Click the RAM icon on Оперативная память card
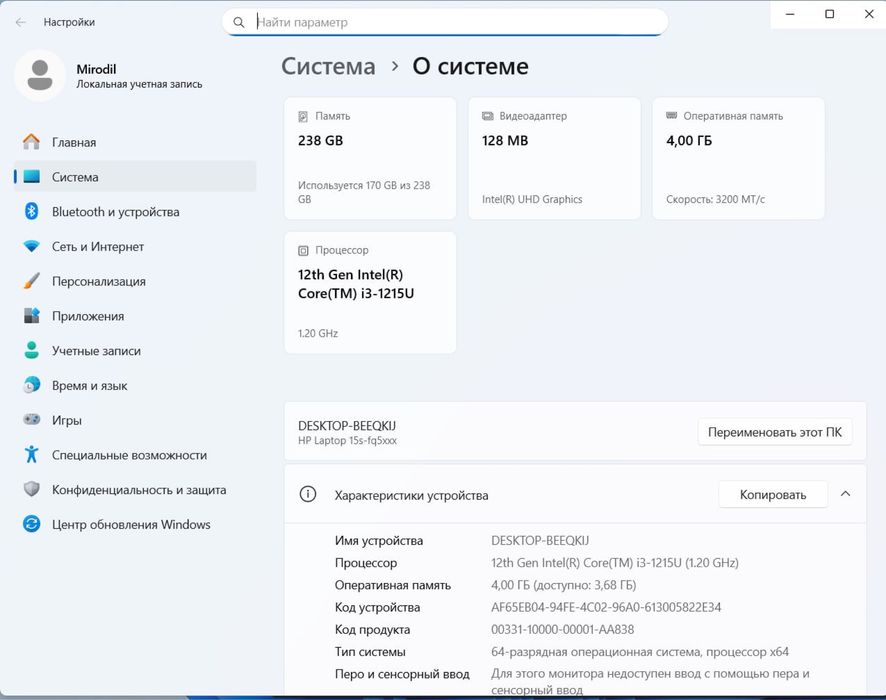 tap(671, 116)
